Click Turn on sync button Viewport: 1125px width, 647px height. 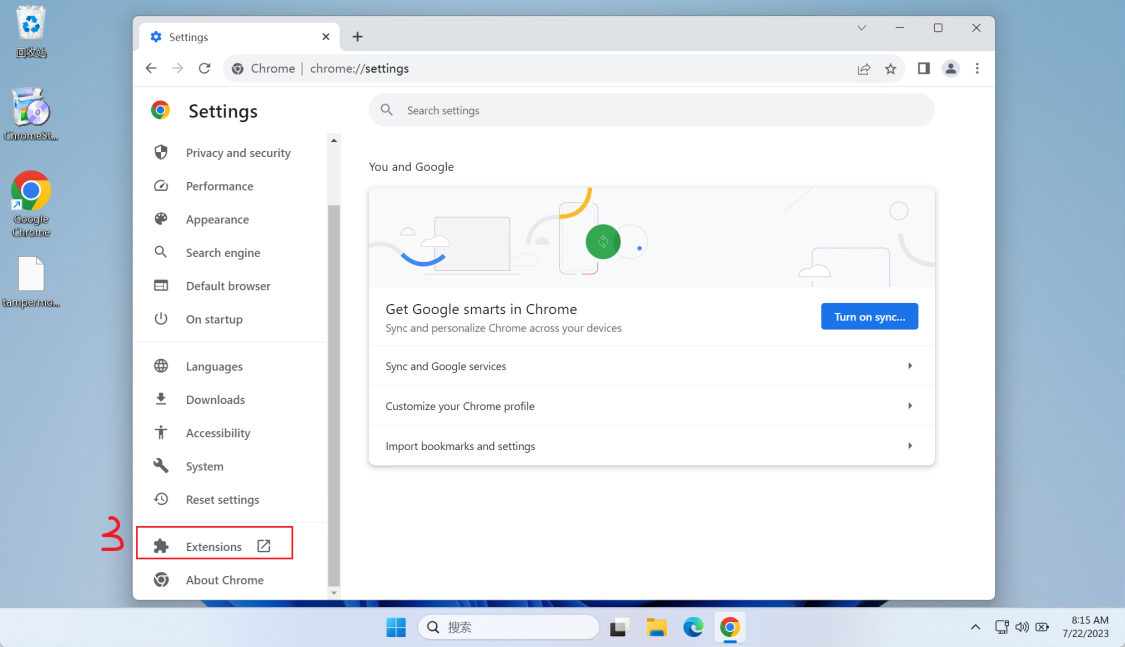(x=870, y=316)
